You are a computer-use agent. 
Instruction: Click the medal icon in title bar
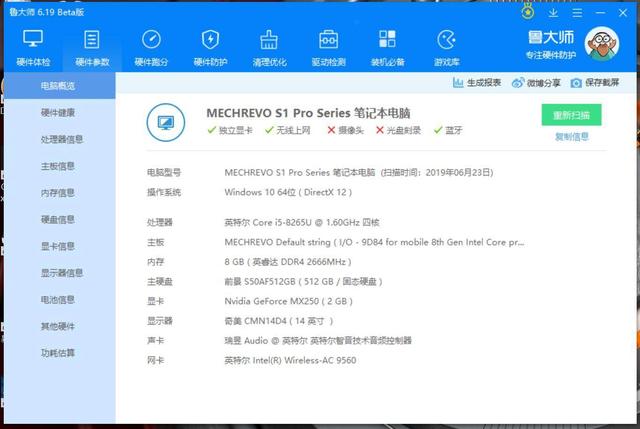point(528,12)
